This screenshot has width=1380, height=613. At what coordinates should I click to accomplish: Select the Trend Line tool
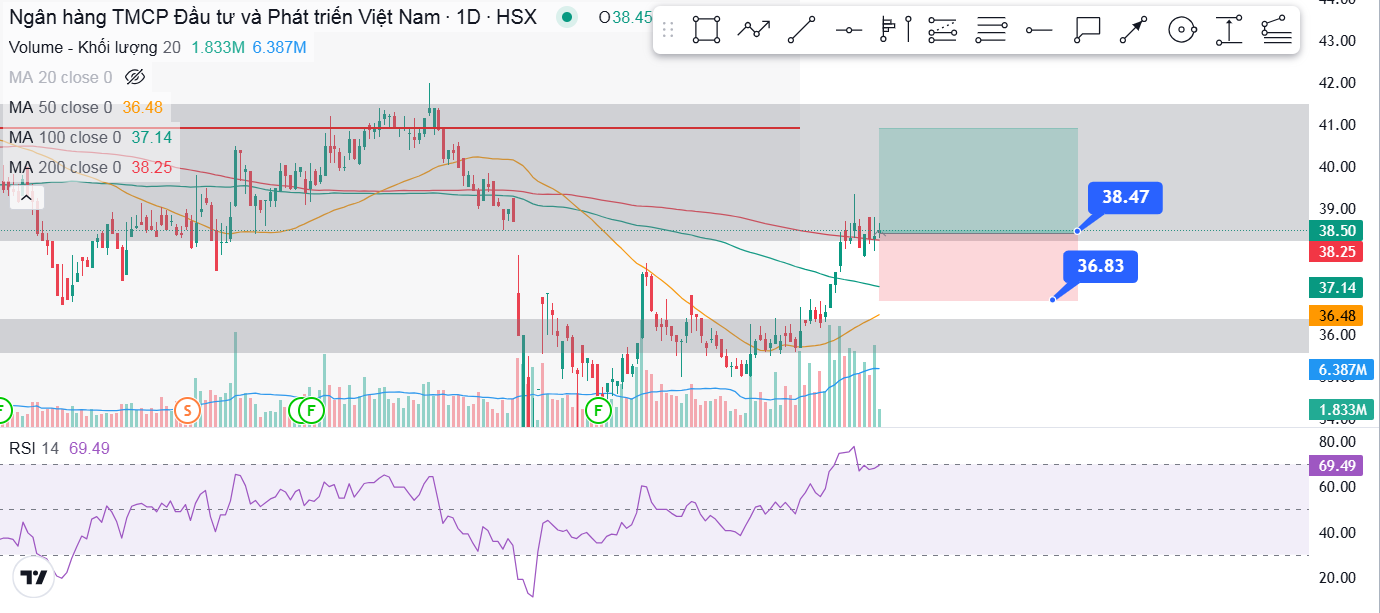tap(802, 31)
